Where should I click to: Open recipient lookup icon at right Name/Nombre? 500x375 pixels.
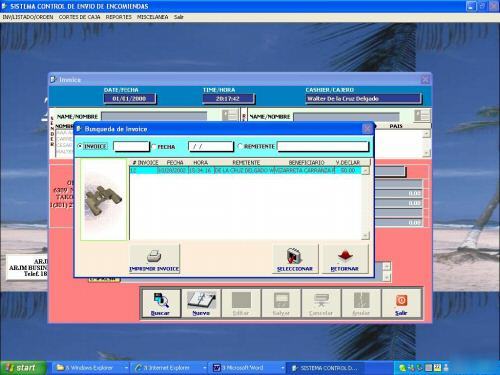coord(422,115)
